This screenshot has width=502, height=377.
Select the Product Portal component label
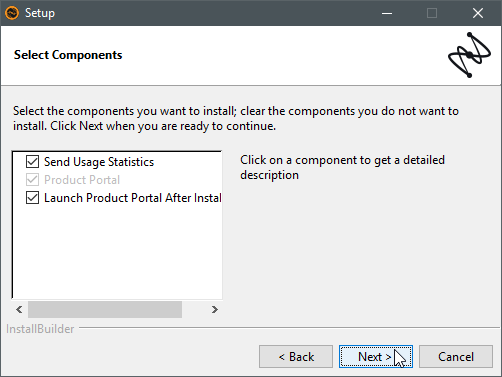(x=82, y=180)
